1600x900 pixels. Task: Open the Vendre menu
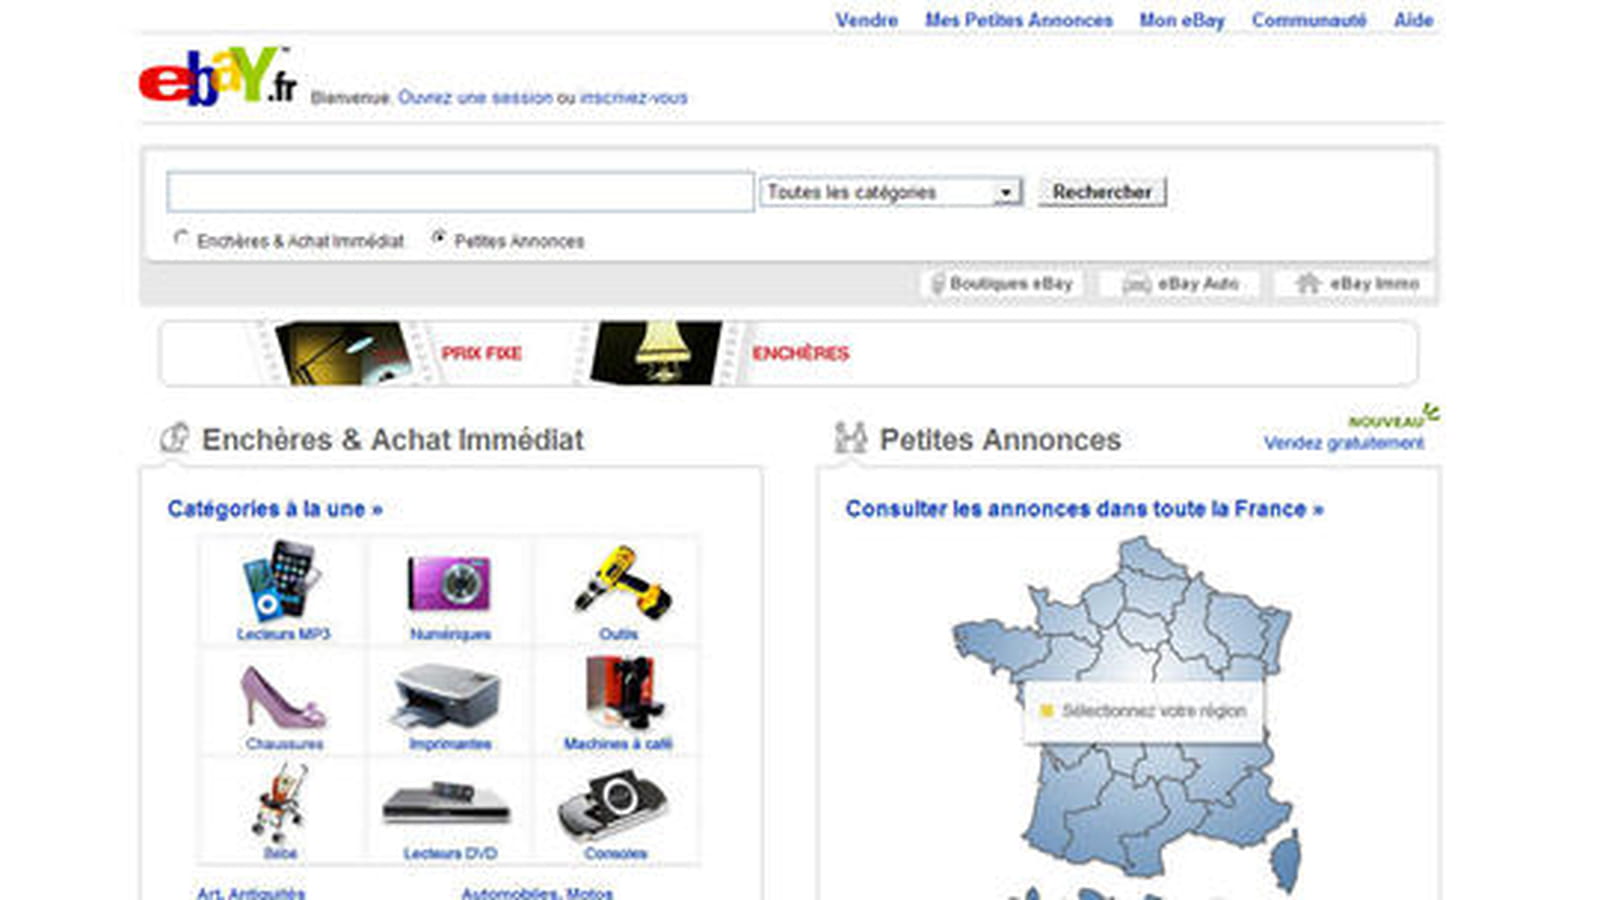pos(866,20)
